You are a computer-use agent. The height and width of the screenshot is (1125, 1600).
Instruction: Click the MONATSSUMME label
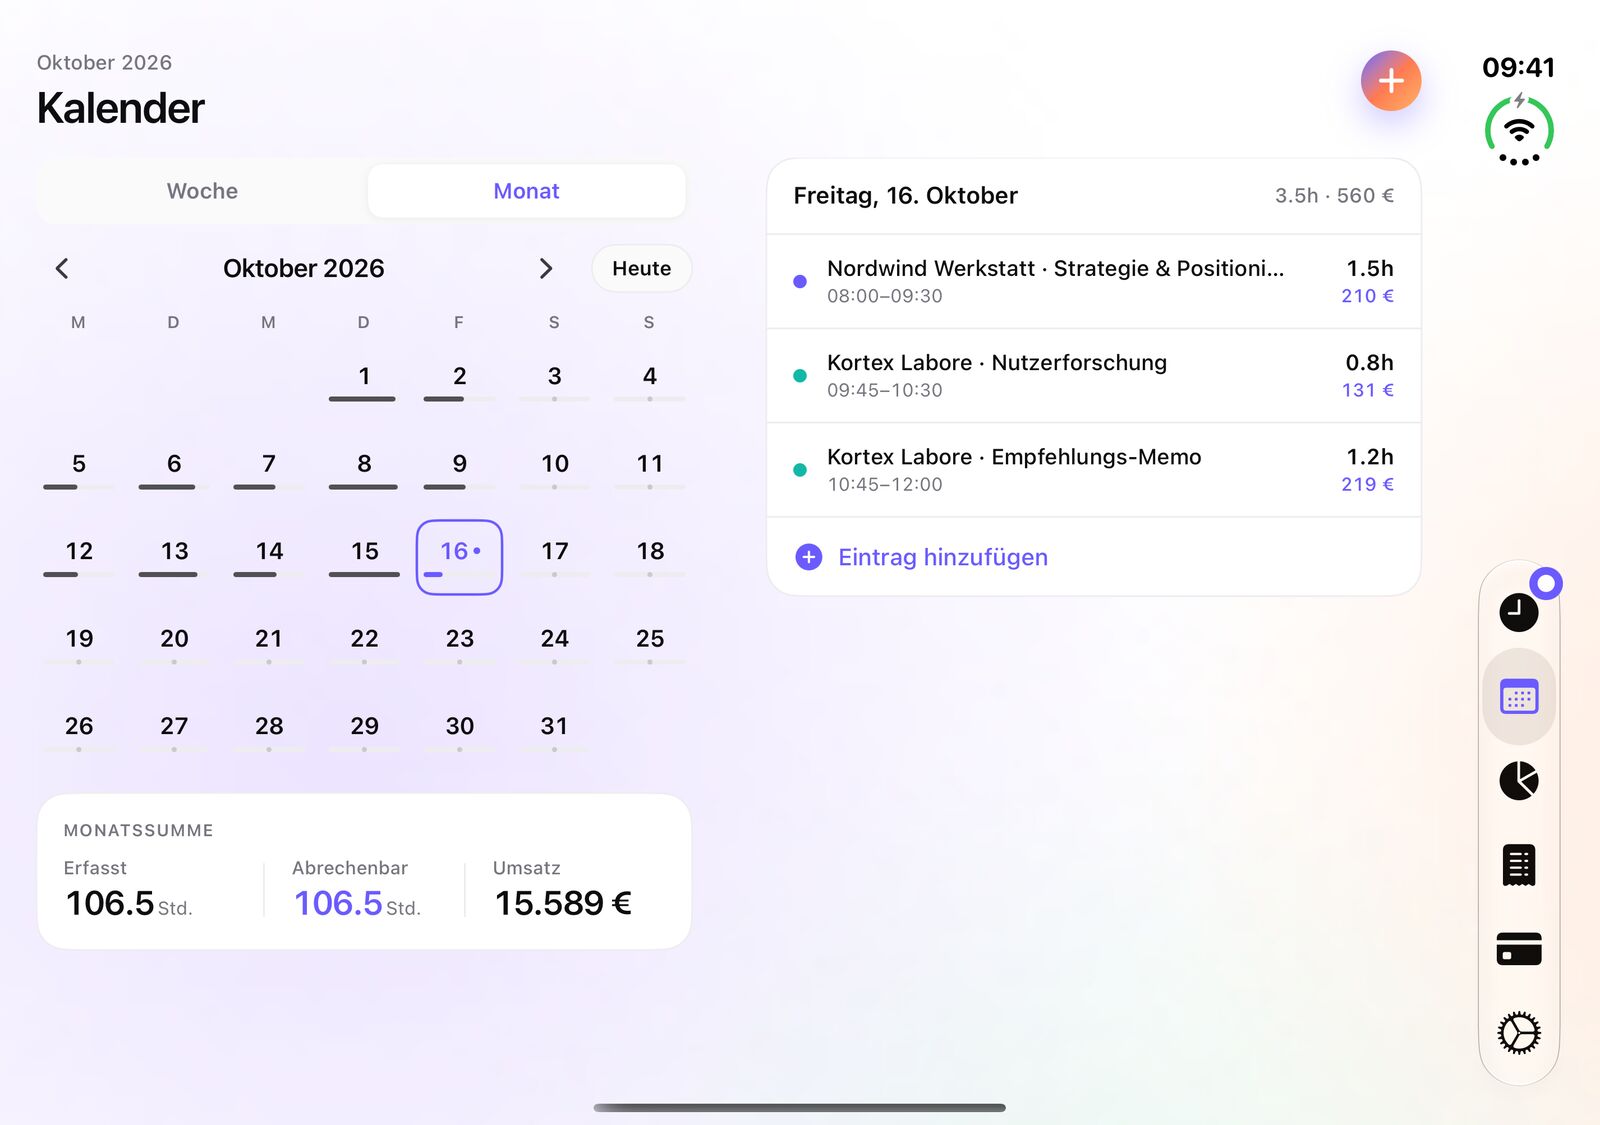pos(138,830)
